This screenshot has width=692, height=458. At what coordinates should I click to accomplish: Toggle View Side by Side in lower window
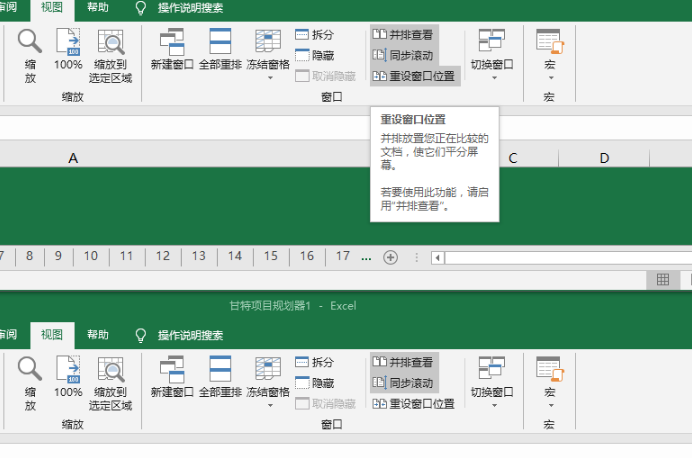(402, 362)
